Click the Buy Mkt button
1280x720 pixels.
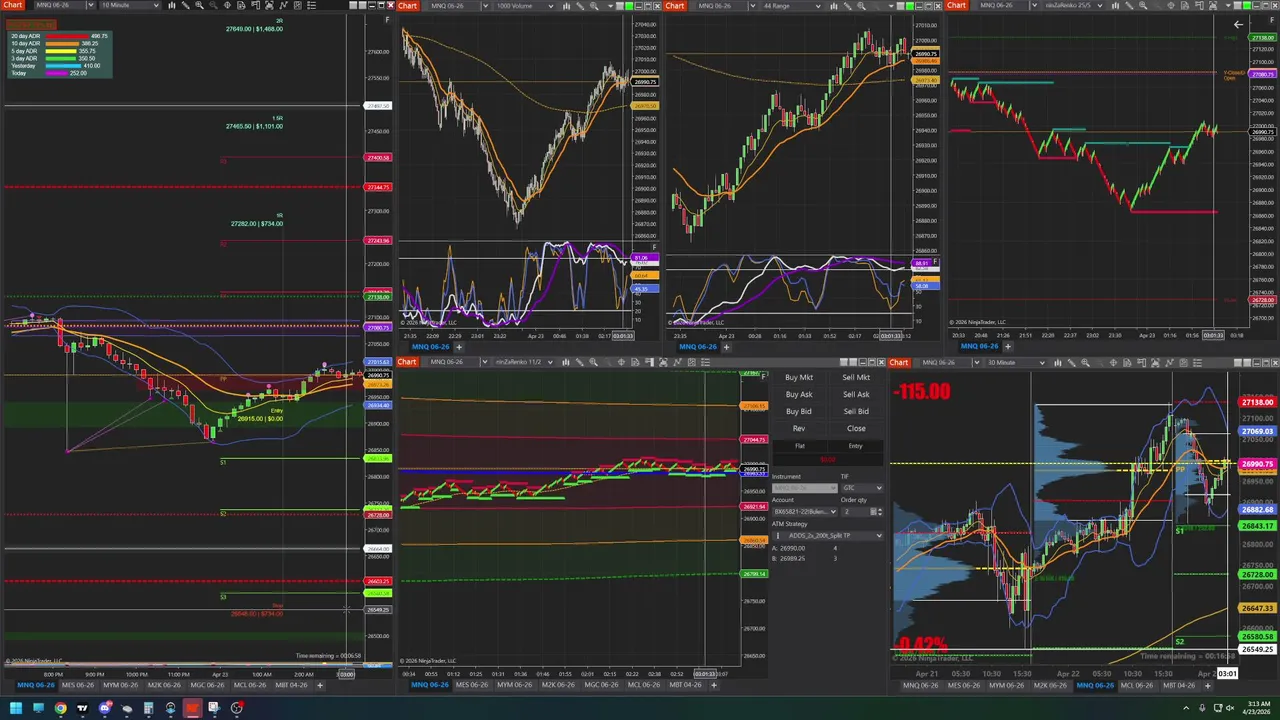(x=799, y=378)
